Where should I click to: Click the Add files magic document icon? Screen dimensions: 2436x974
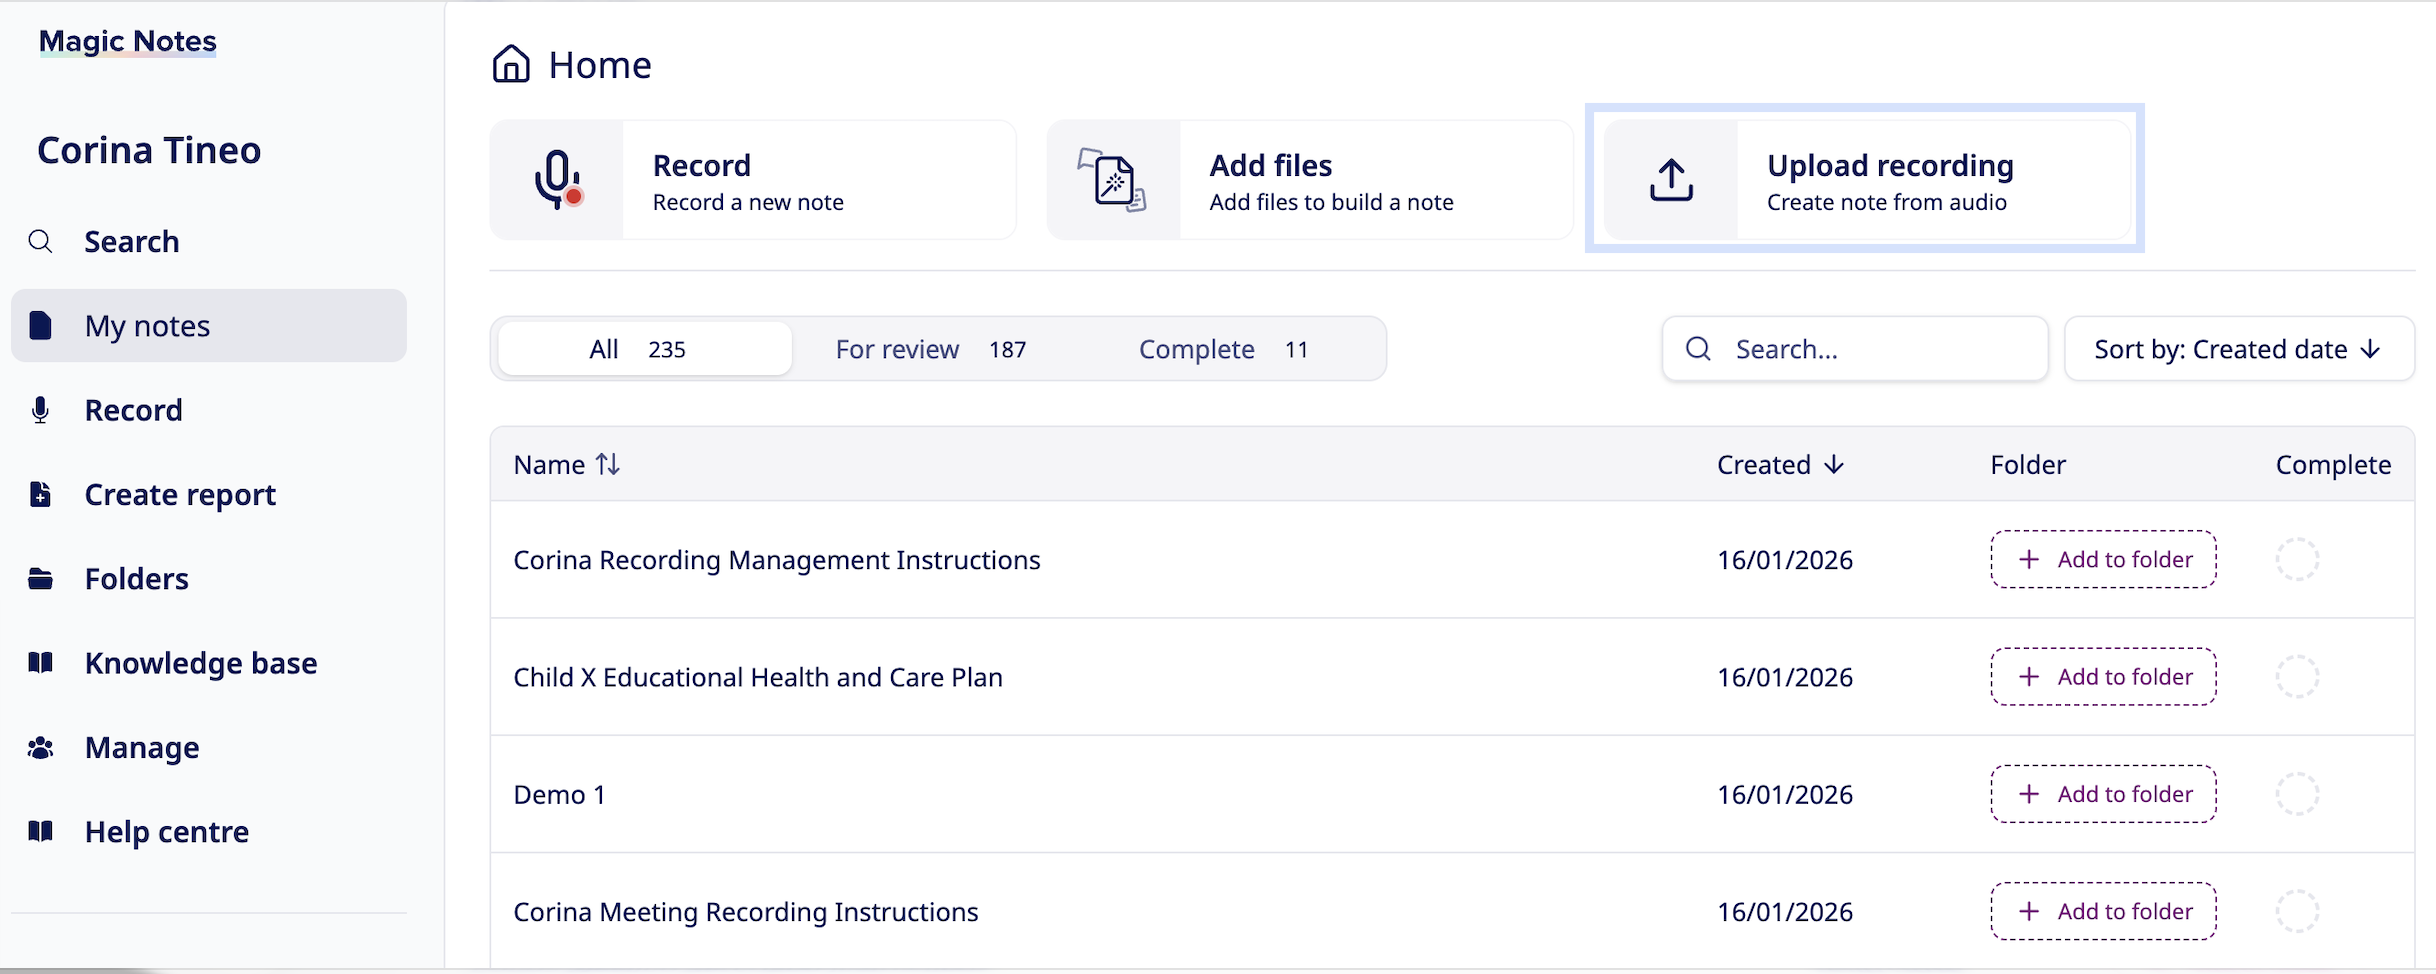pyautogui.click(x=1113, y=180)
